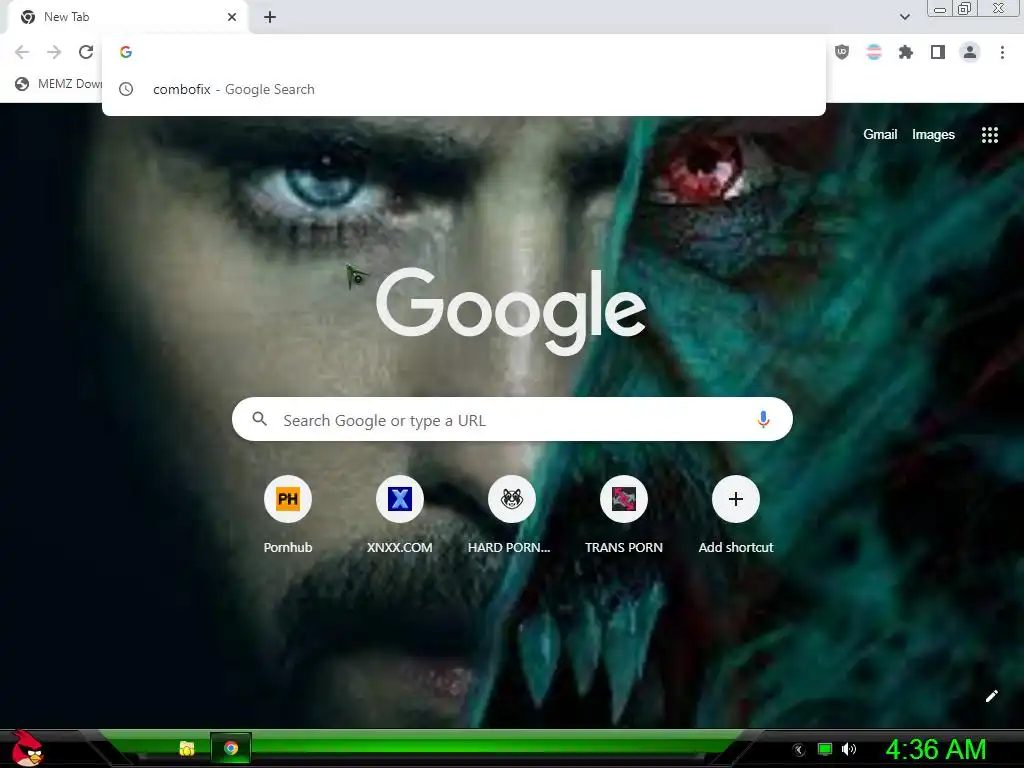Click the Google logo
Image resolution: width=1024 pixels, height=768 pixels.
(511, 310)
